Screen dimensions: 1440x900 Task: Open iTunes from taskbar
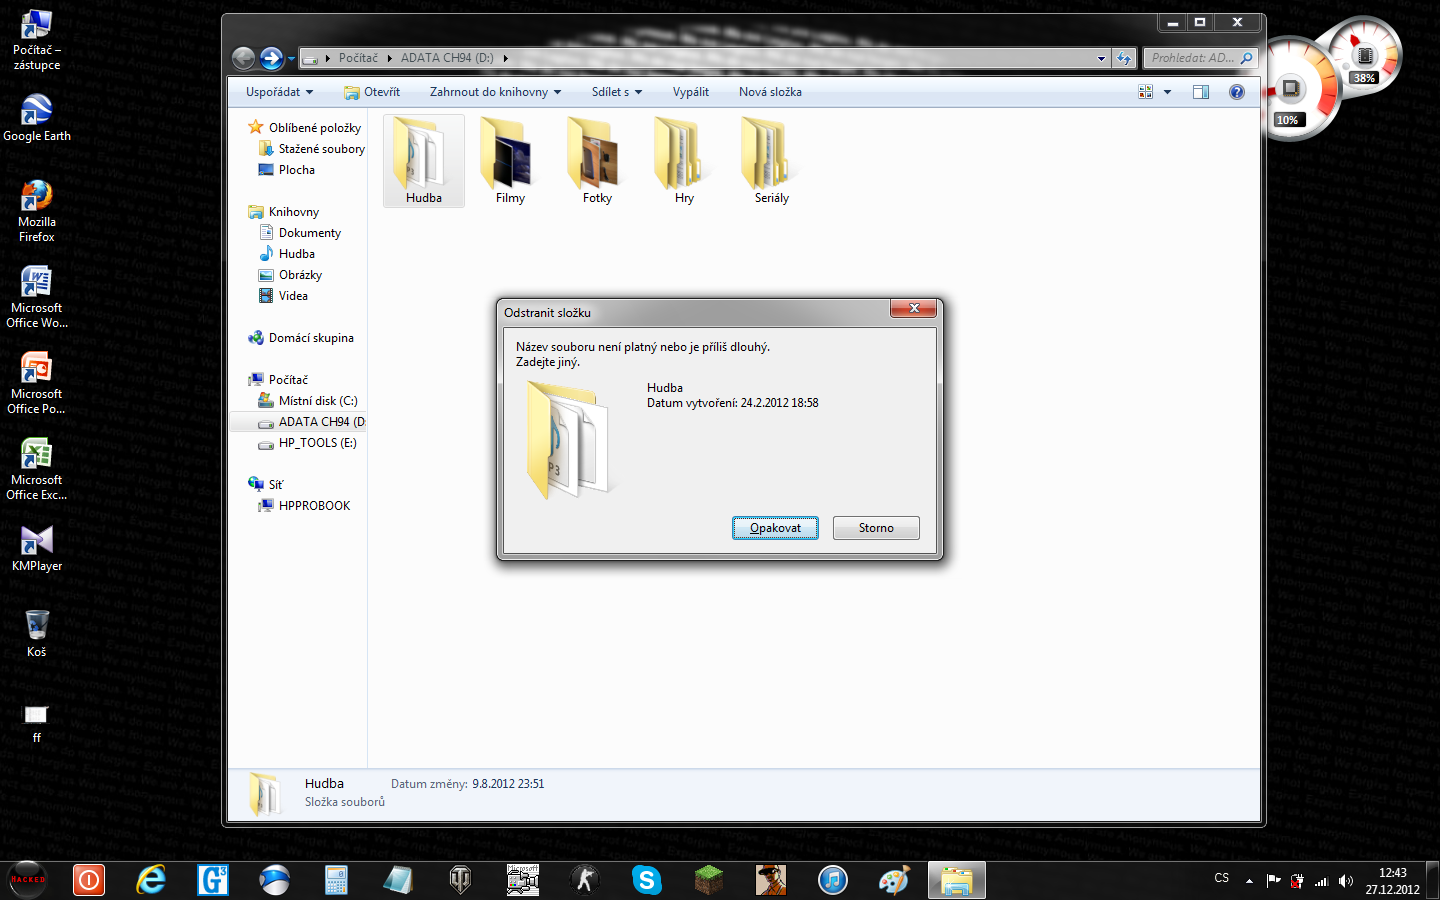coord(833,880)
